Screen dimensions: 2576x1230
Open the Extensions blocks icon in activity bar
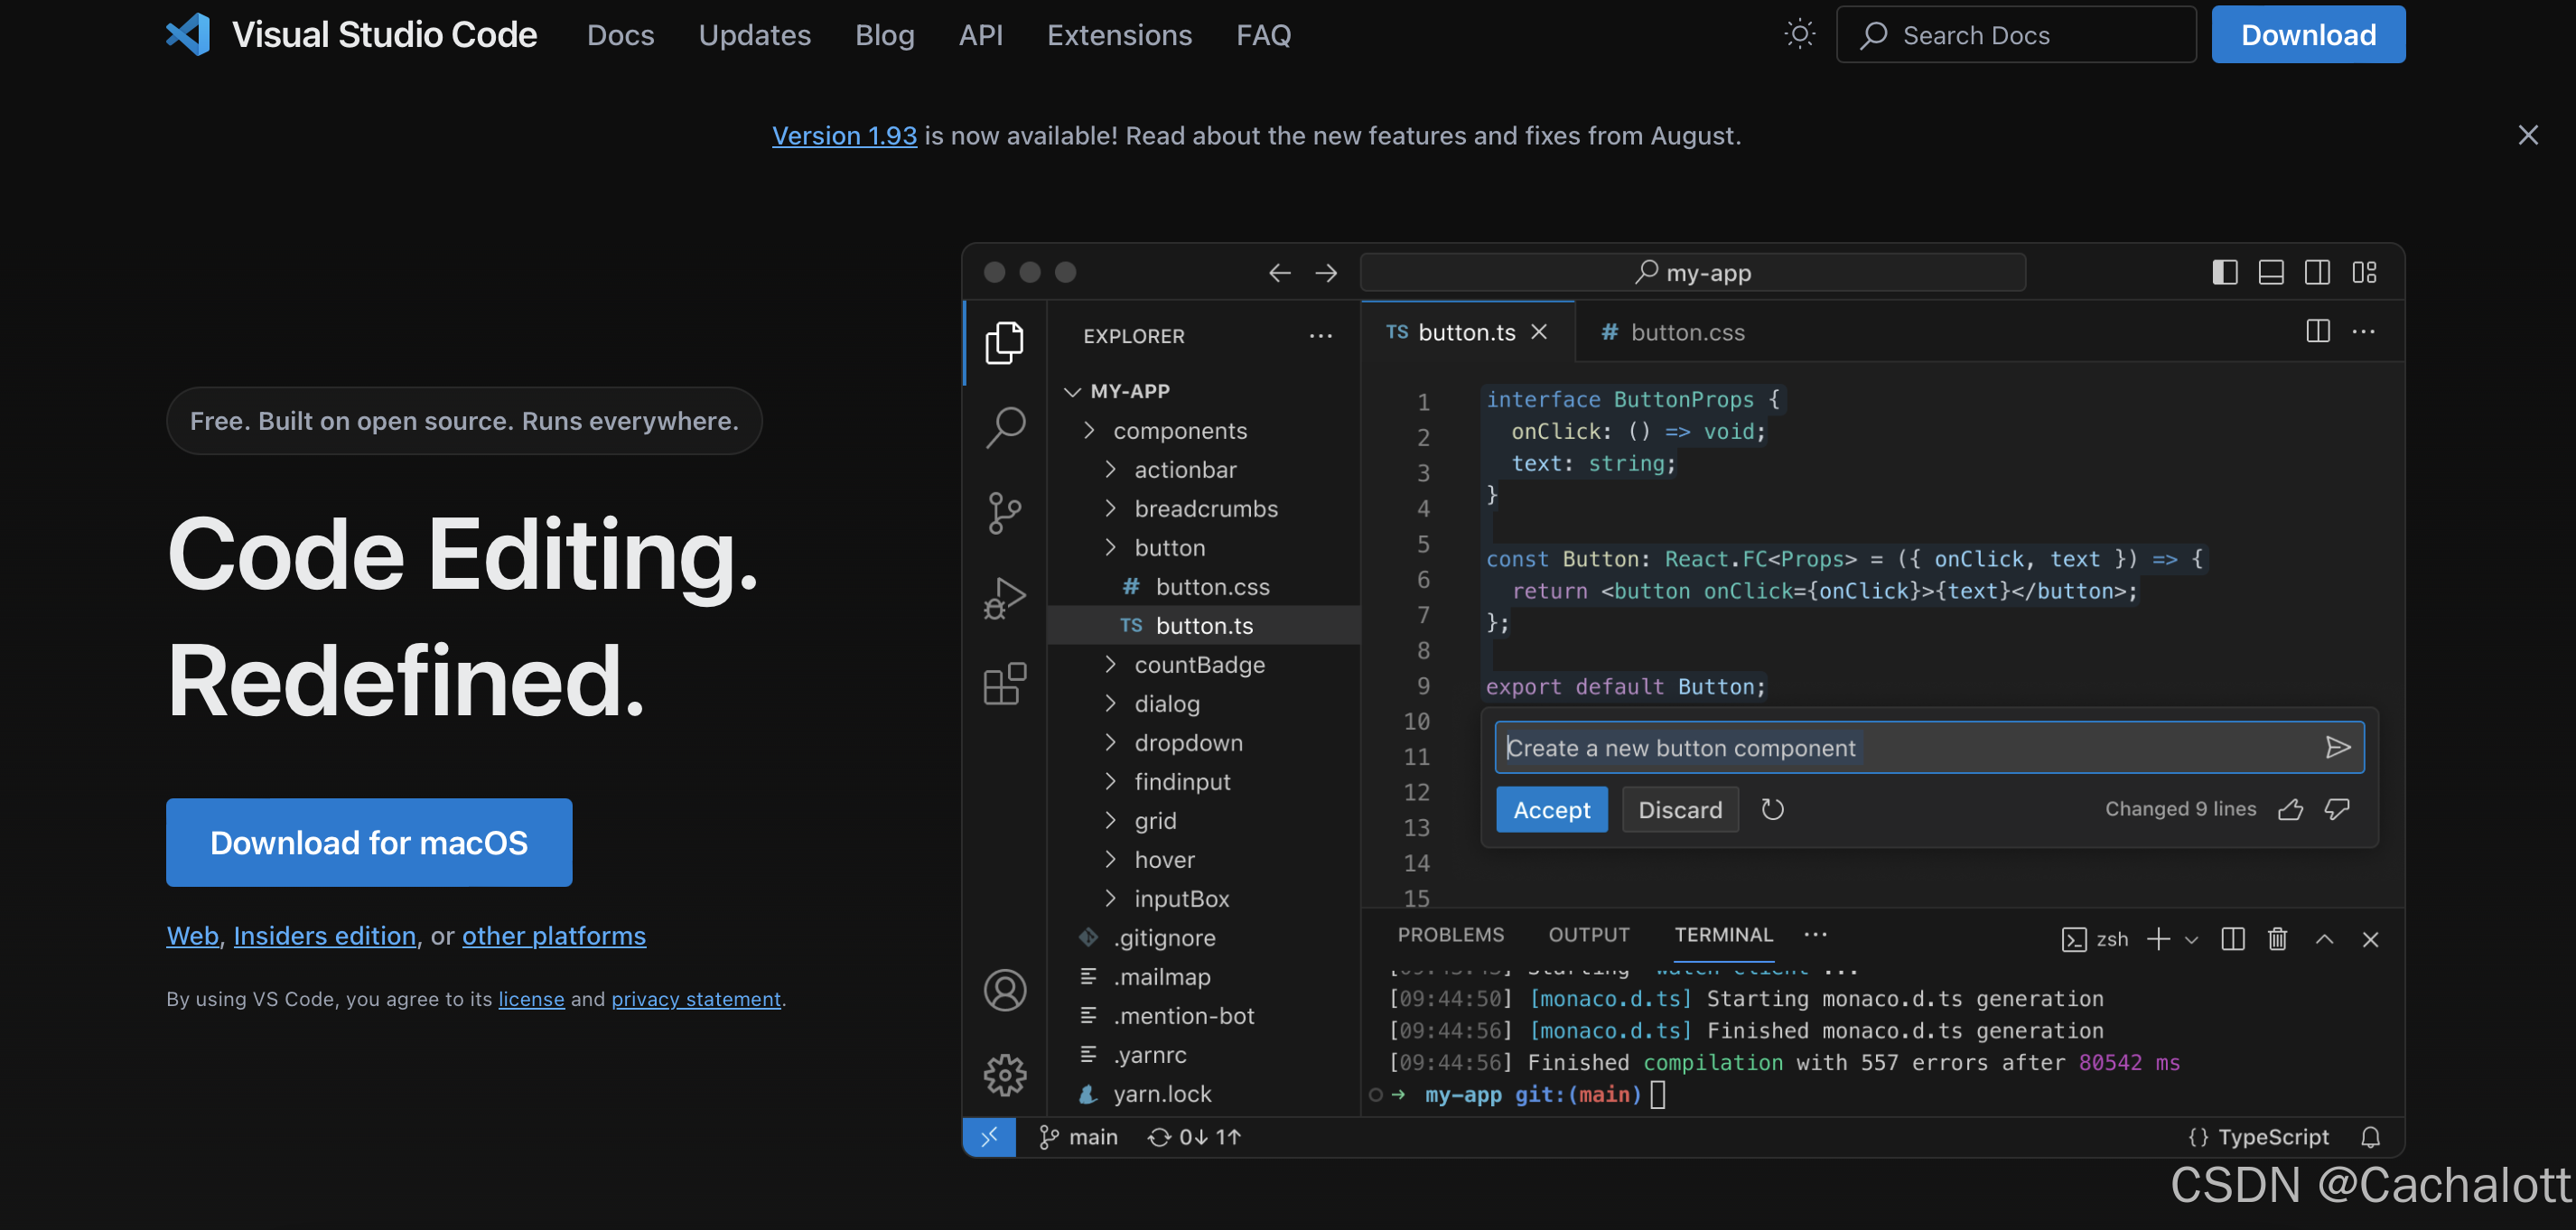(x=1004, y=683)
